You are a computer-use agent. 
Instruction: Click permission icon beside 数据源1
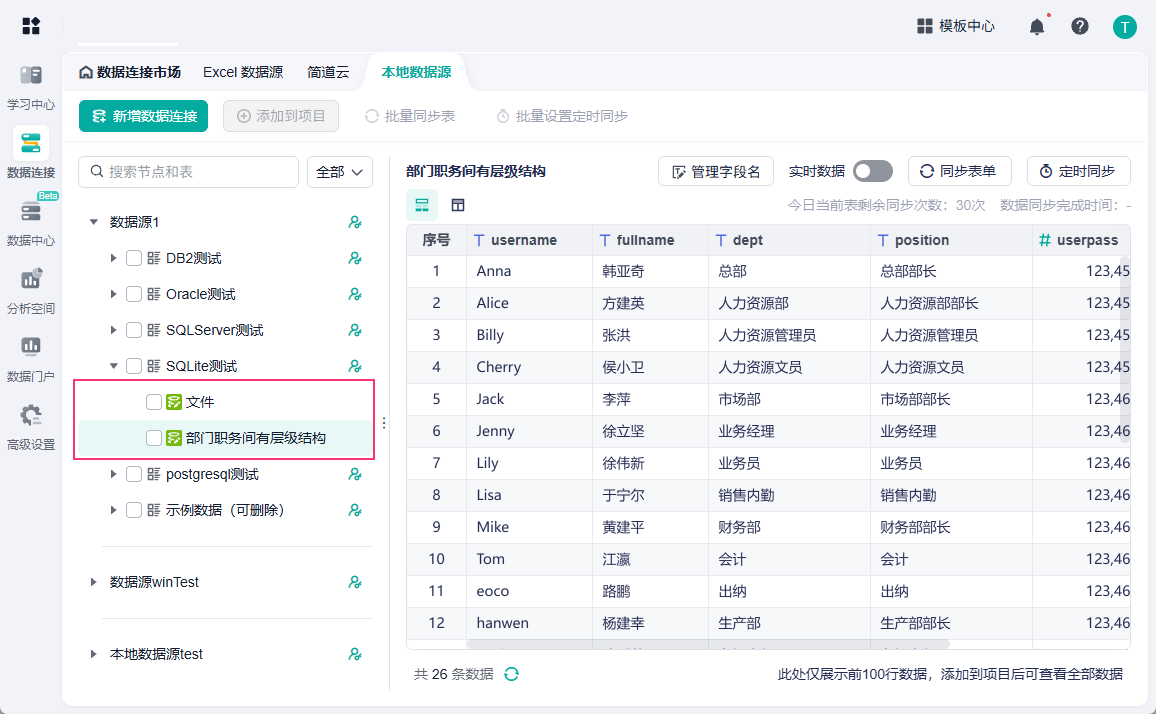coord(355,222)
